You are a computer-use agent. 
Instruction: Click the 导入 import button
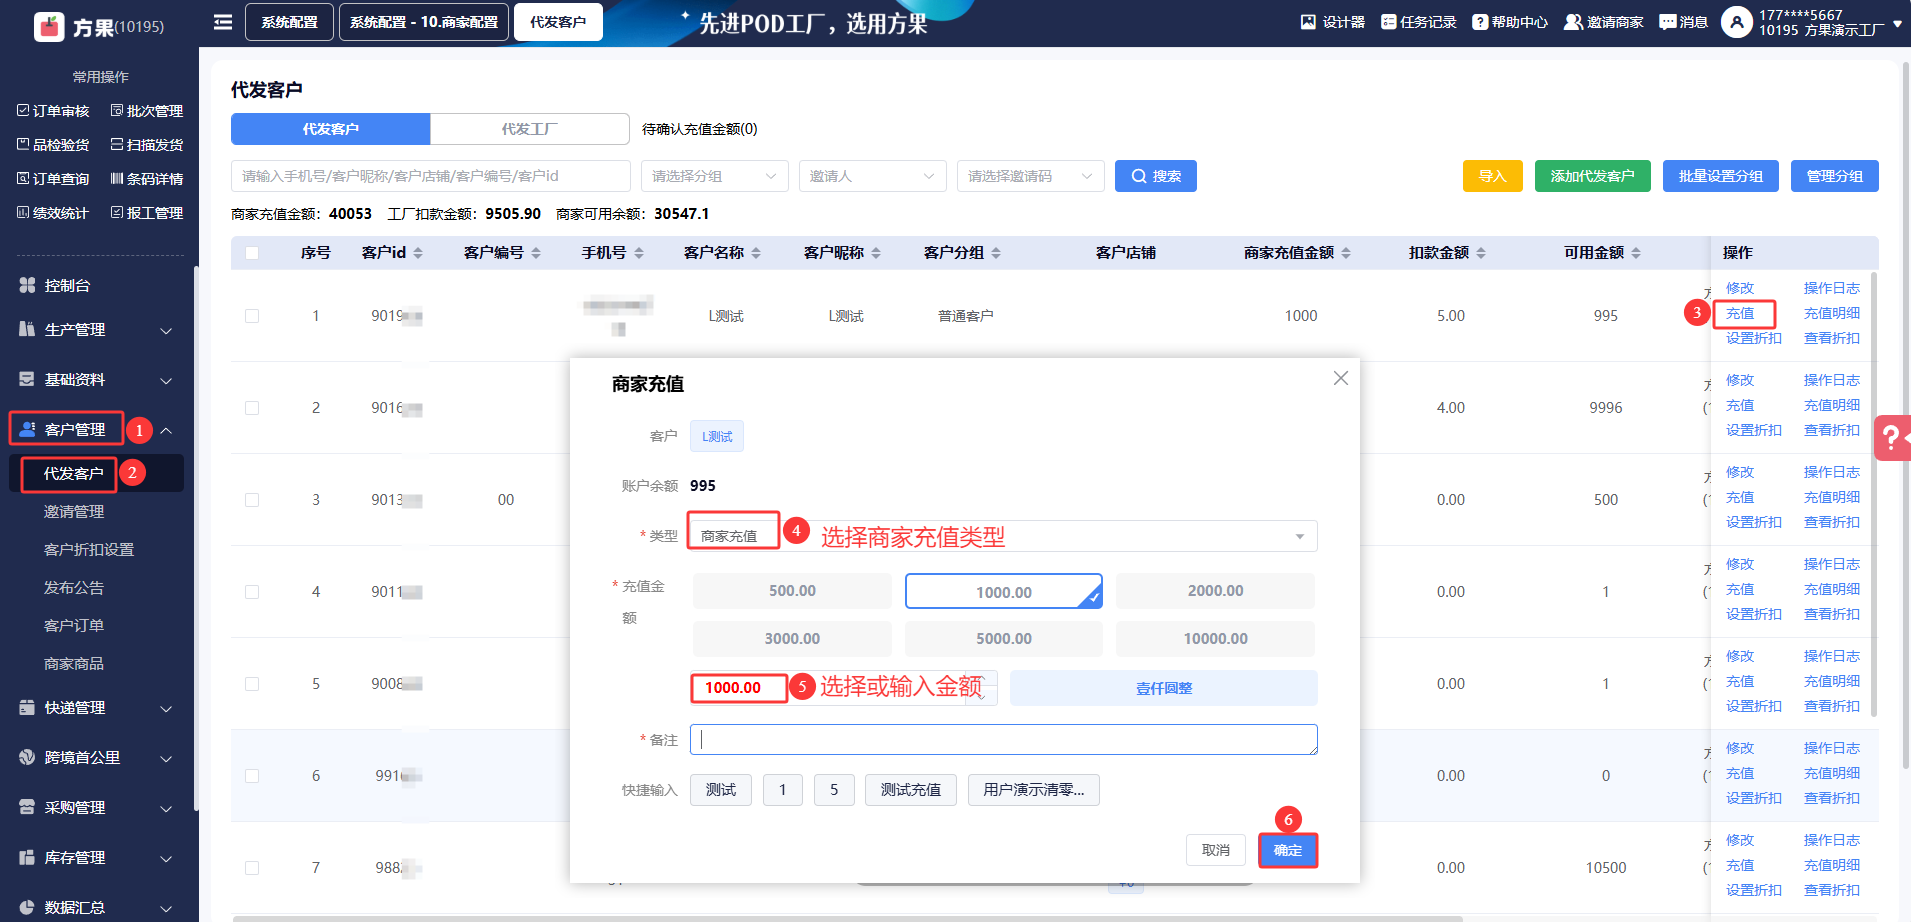coord(1493,176)
